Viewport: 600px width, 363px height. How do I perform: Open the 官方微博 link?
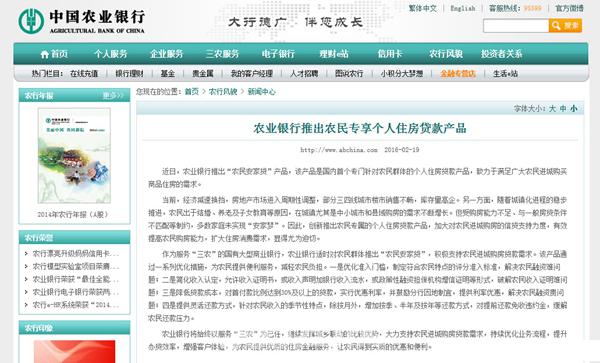569,8
